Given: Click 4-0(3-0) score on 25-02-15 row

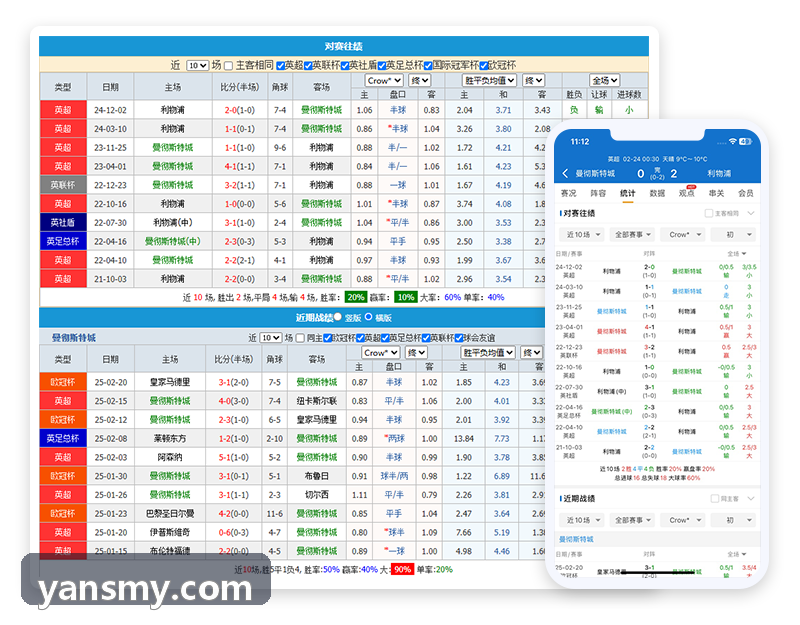Looking at the screenshot, I should coord(234,401).
